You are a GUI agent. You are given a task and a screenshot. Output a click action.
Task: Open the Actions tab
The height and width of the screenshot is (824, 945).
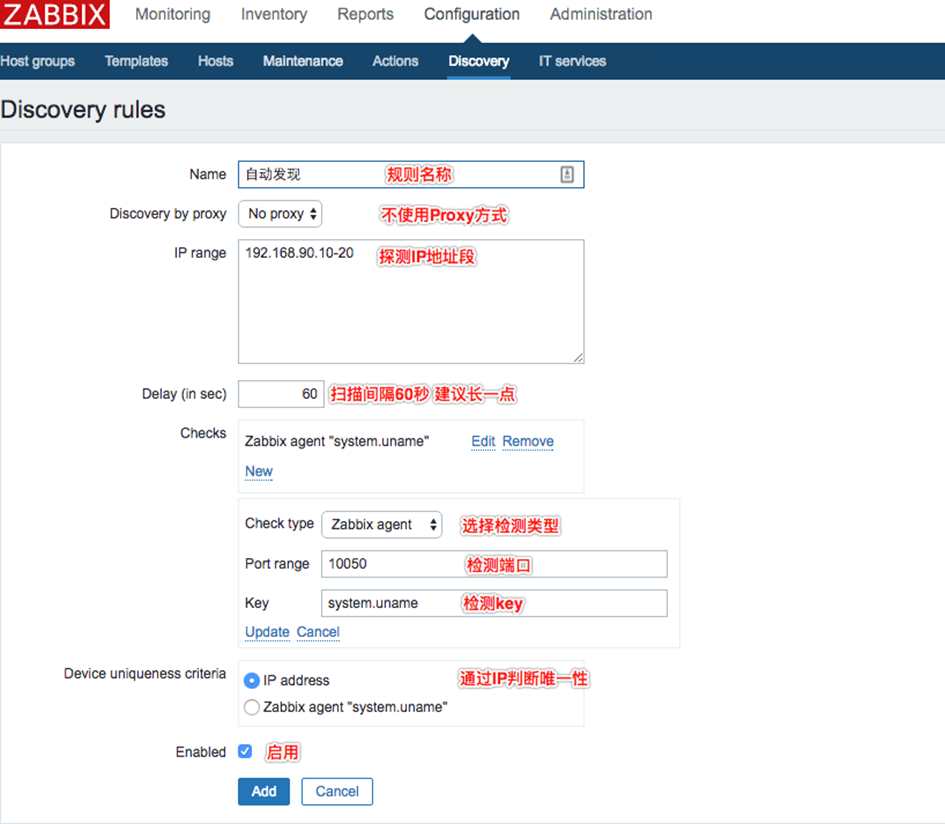pos(395,61)
